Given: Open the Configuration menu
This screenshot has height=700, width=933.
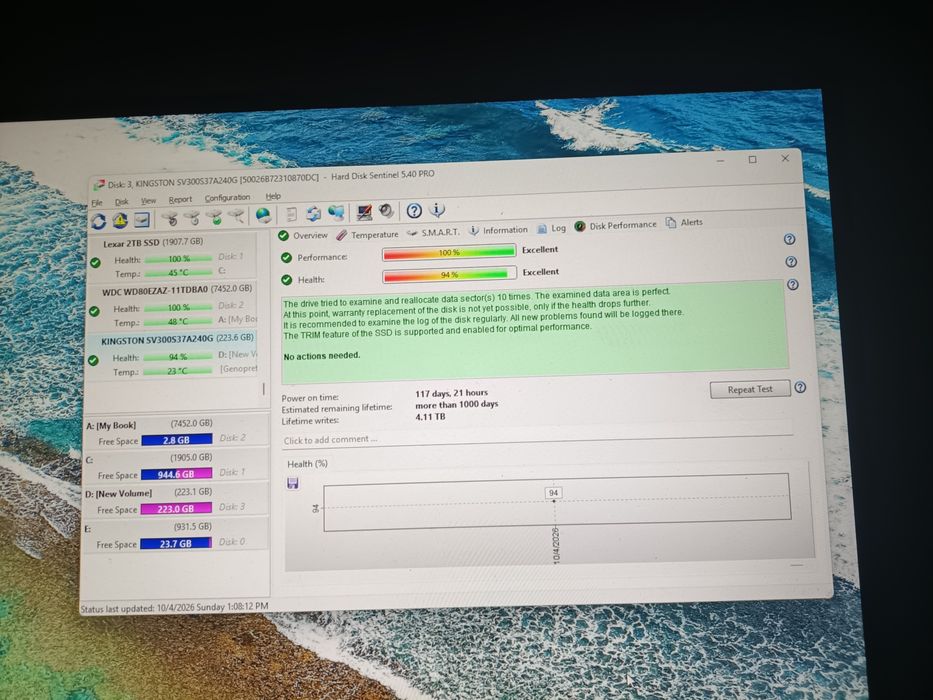Looking at the screenshot, I should pos(227,198).
